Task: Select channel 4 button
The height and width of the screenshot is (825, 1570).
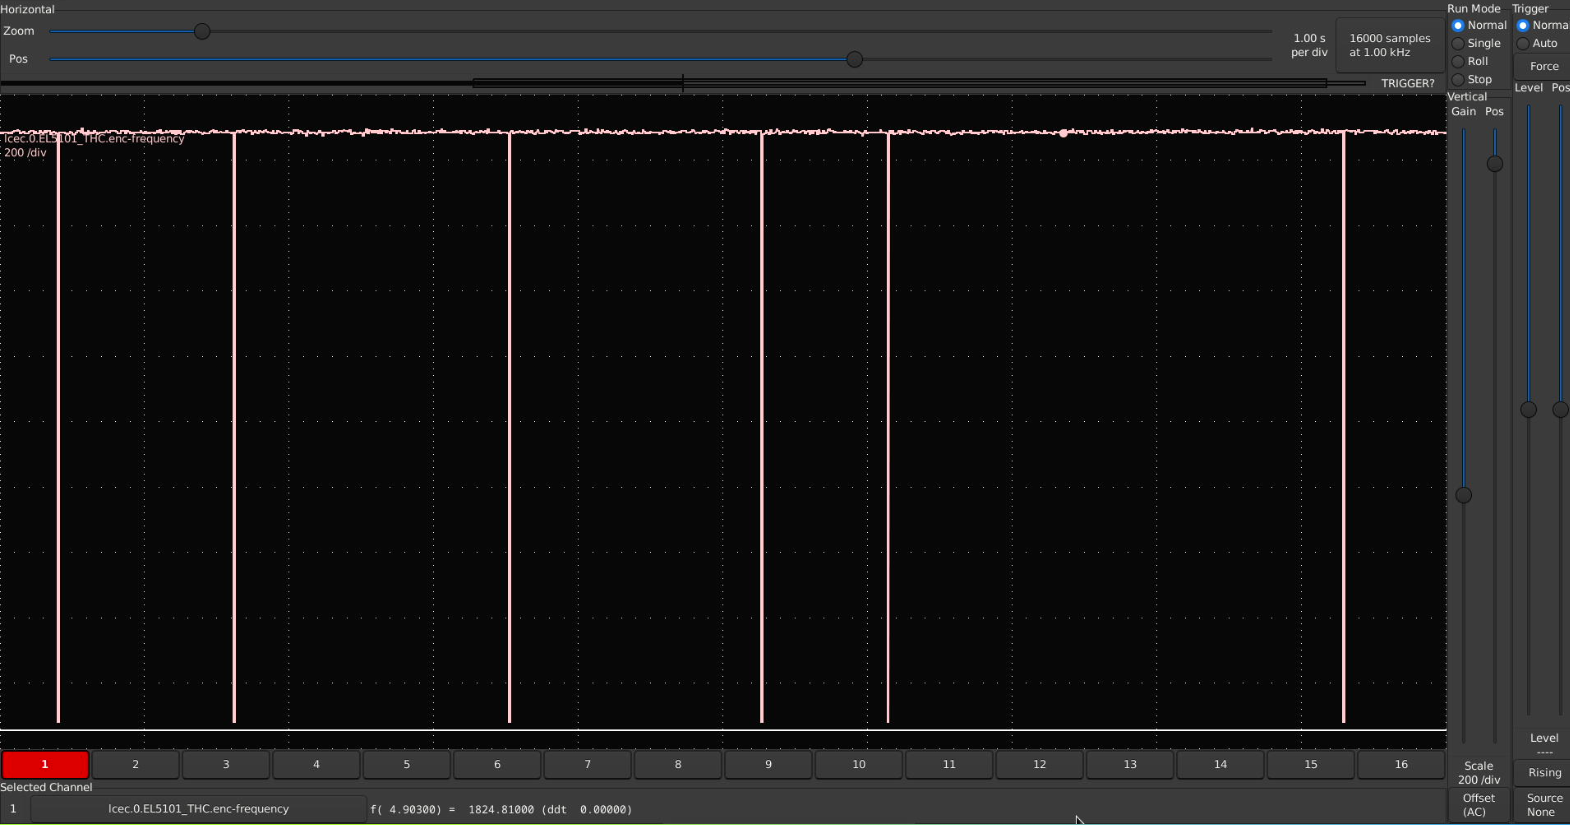Action: [x=316, y=764]
